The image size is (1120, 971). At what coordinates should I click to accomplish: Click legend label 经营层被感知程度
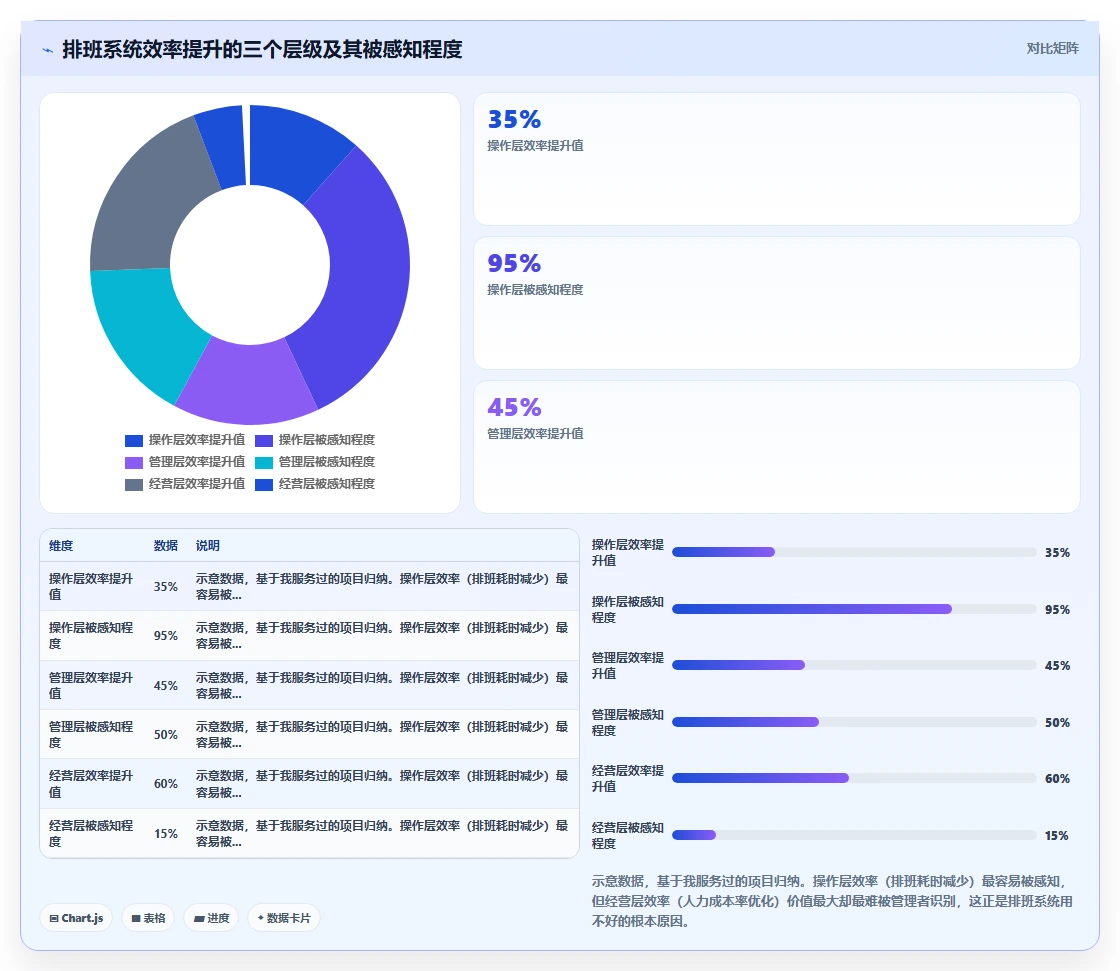(x=326, y=484)
